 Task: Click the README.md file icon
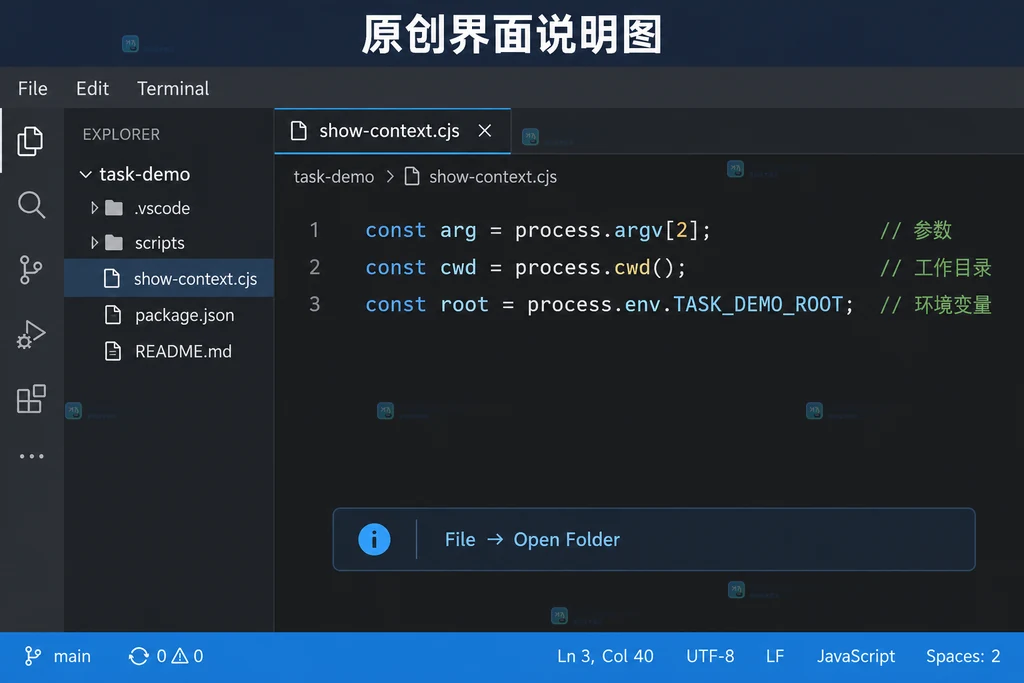113,351
